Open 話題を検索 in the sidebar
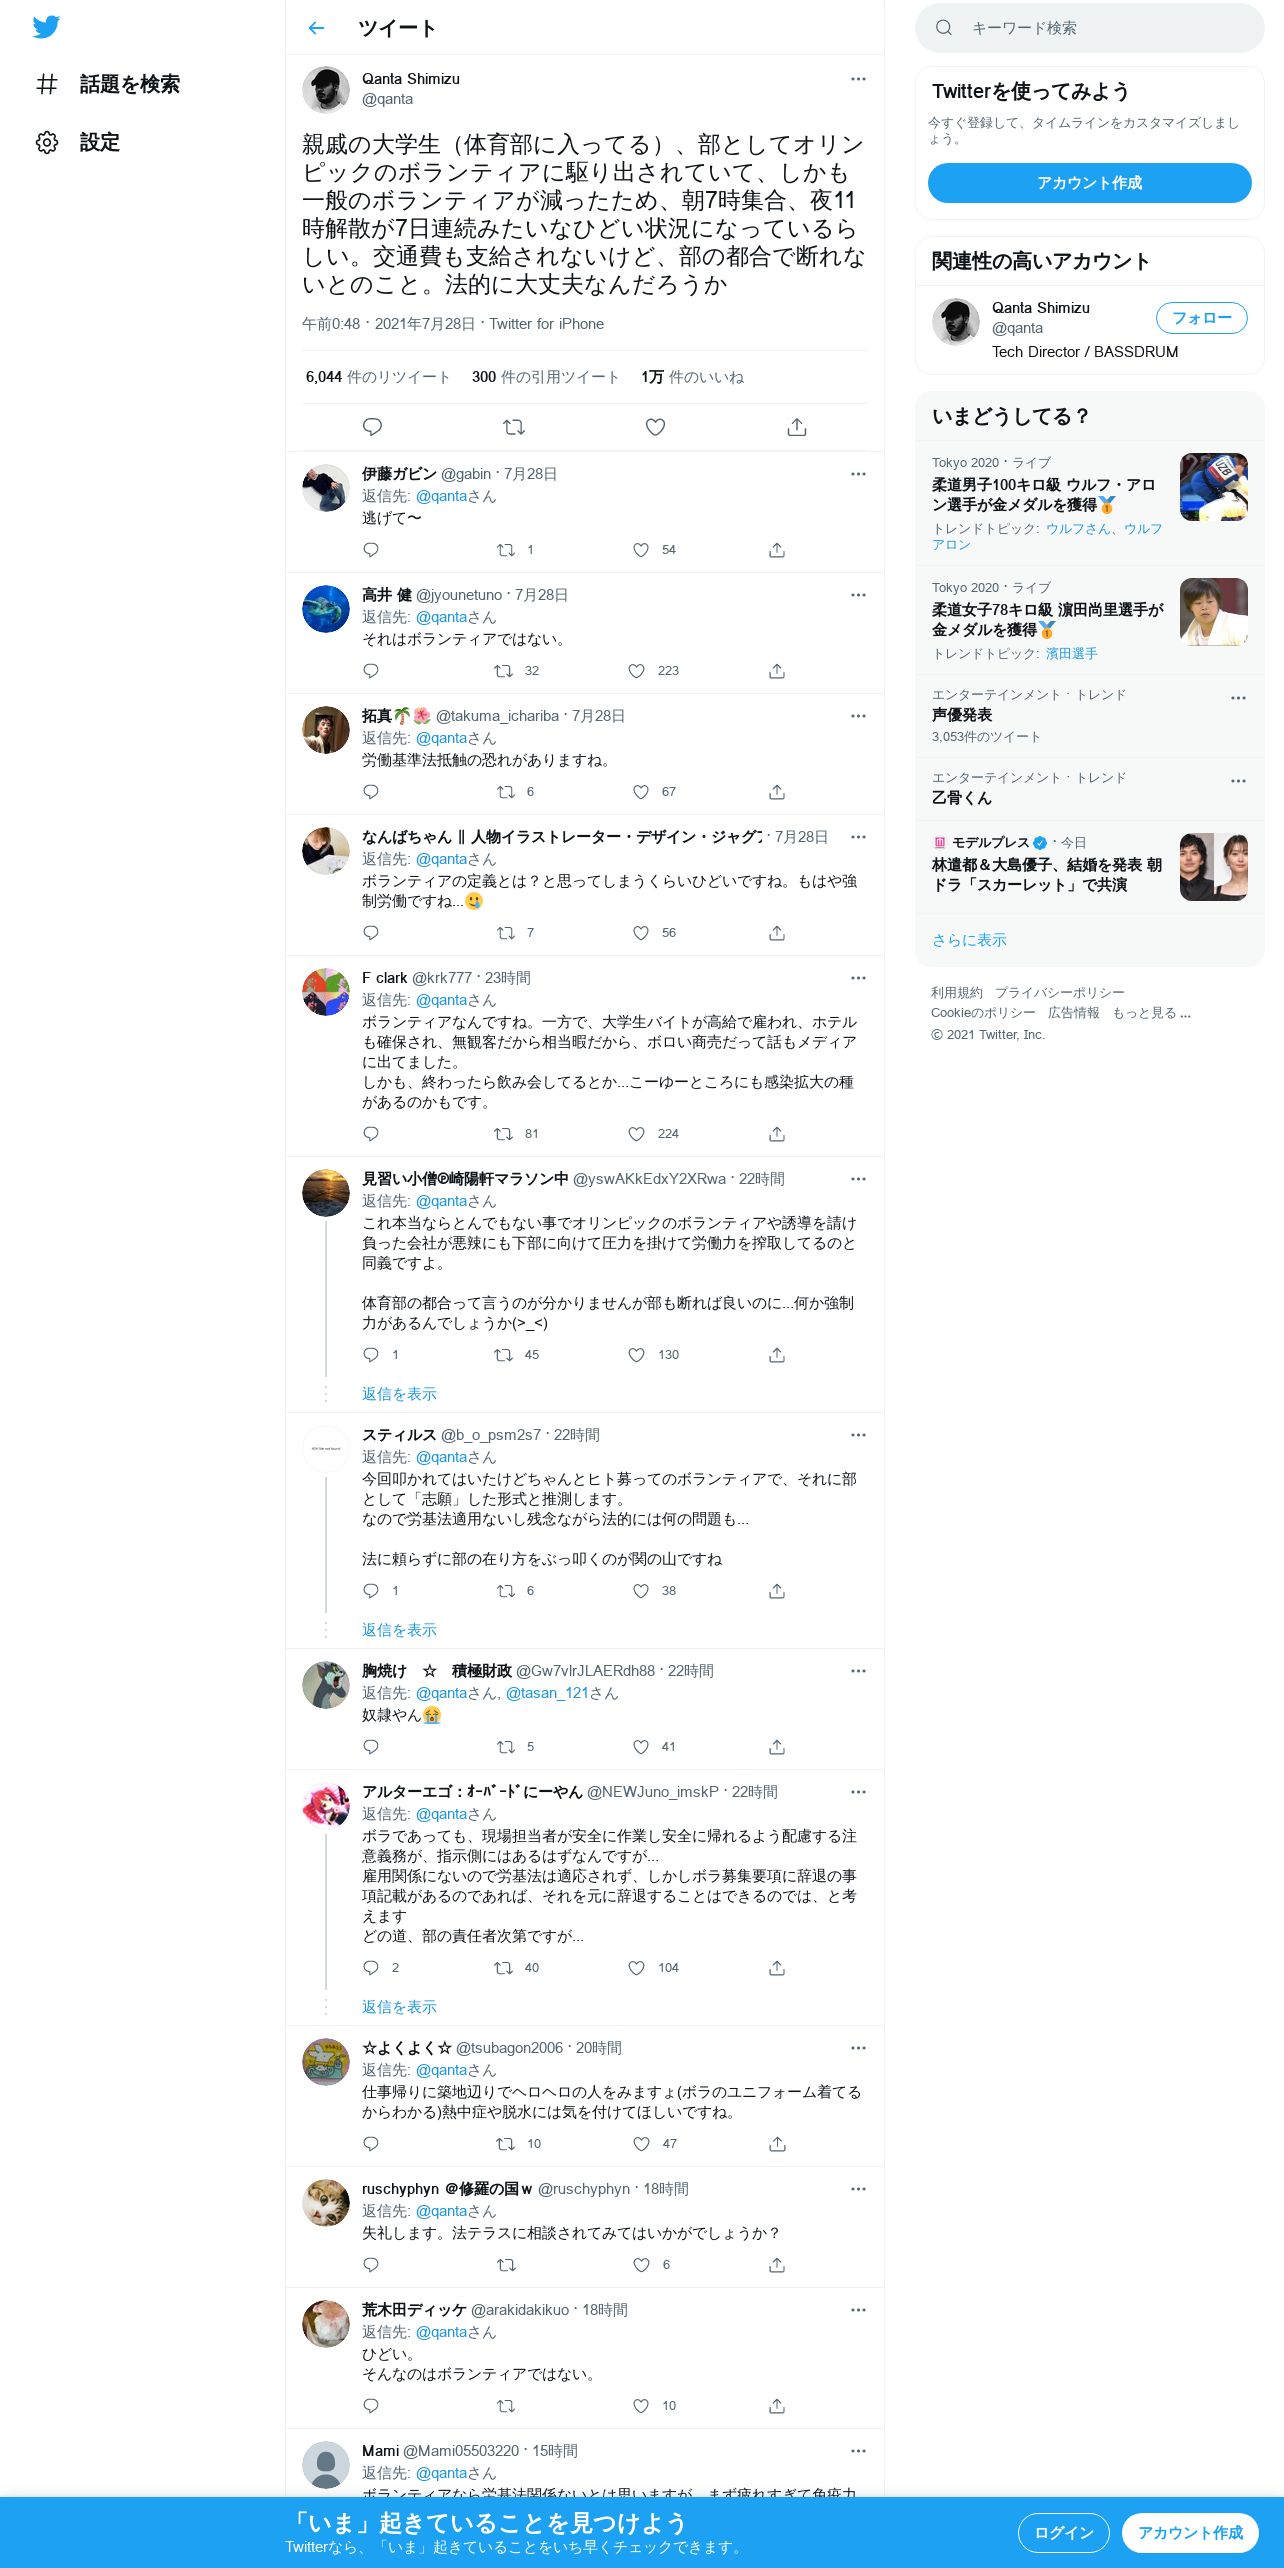The width and height of the screenshot is (1284, 2568). pyautogui.click(x=107, y=84)
